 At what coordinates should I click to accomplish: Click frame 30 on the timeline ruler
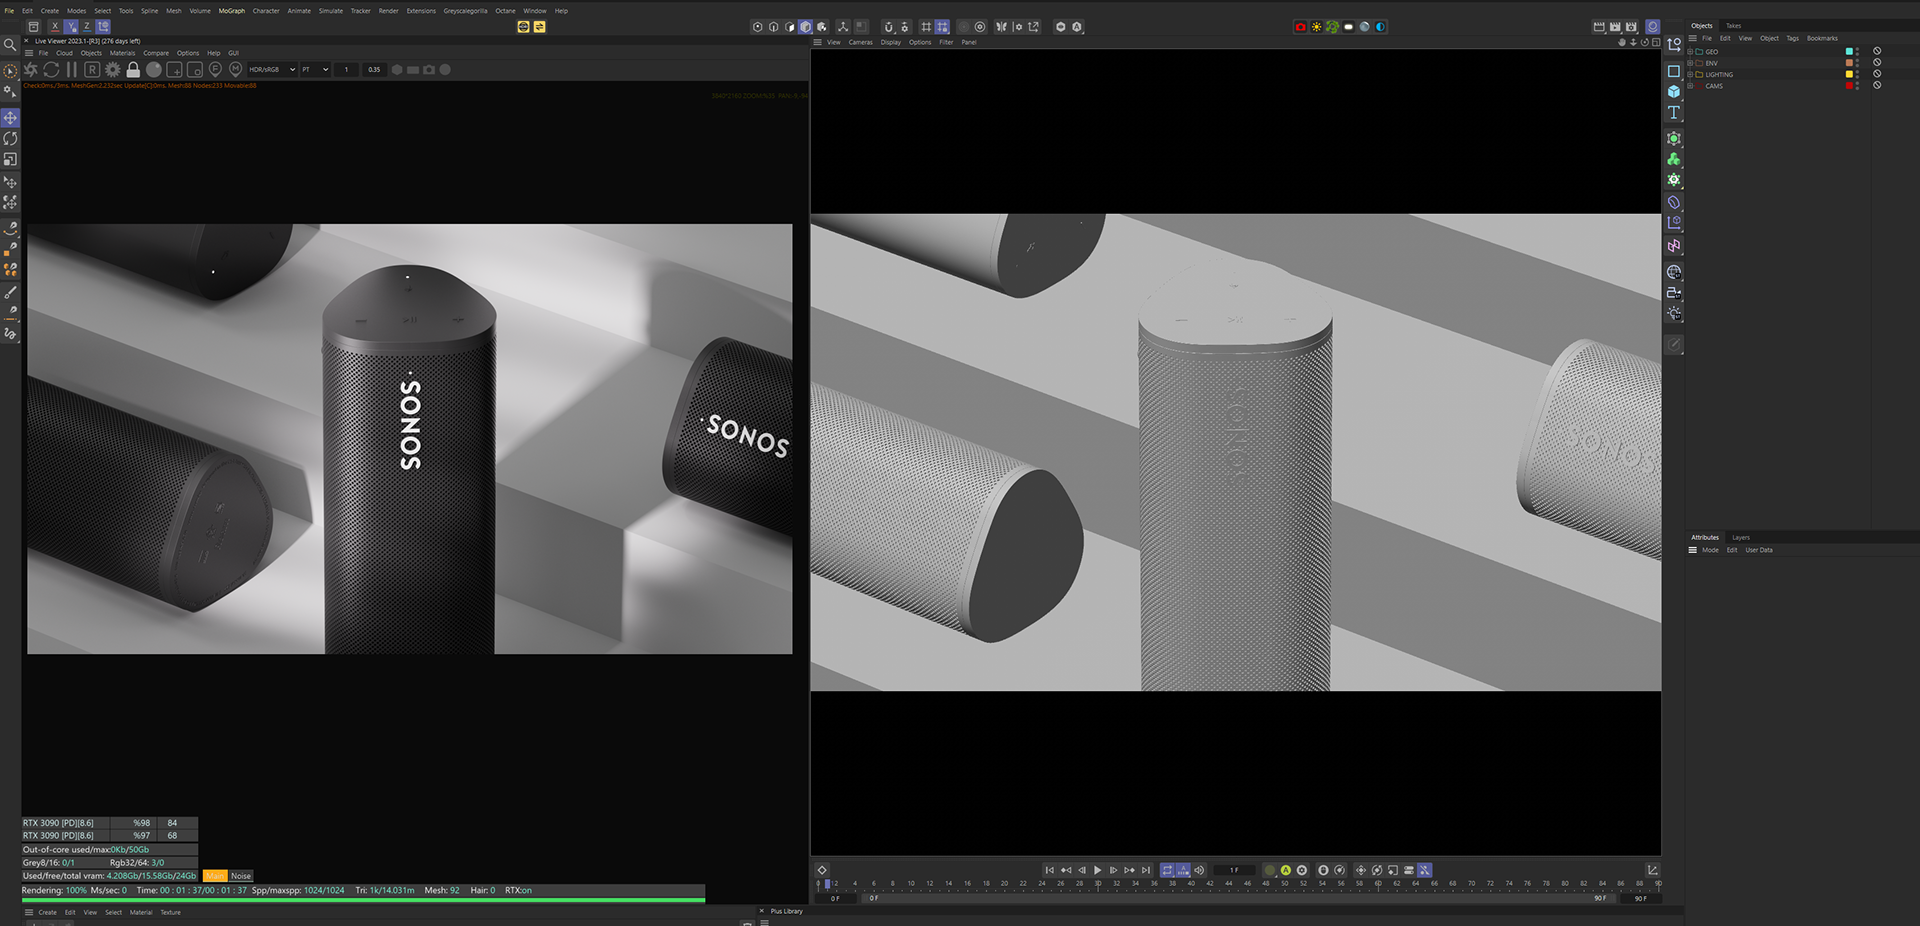1097,883
